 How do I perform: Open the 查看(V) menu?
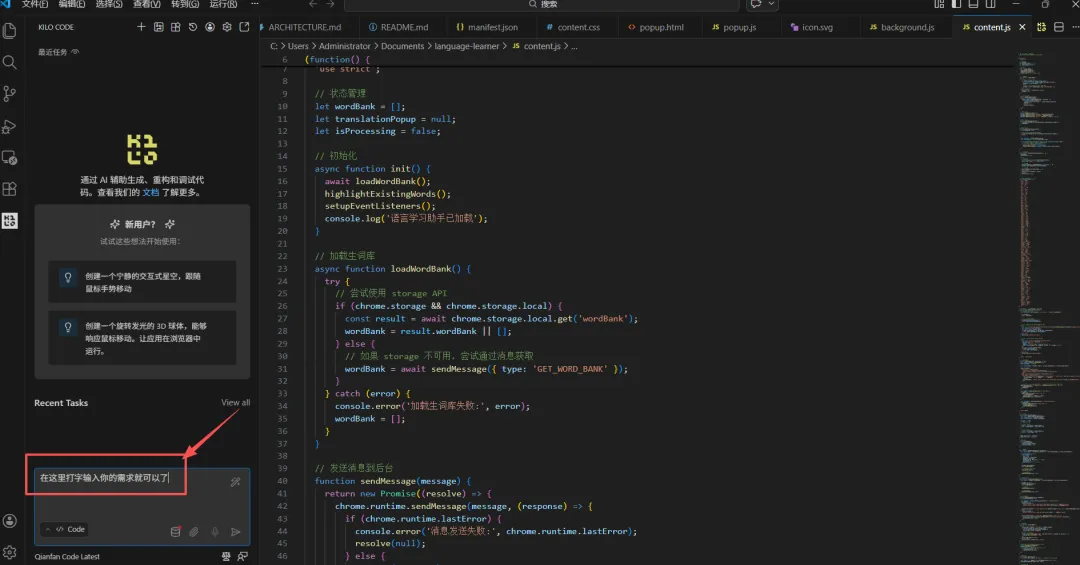(x=147, y=4)
